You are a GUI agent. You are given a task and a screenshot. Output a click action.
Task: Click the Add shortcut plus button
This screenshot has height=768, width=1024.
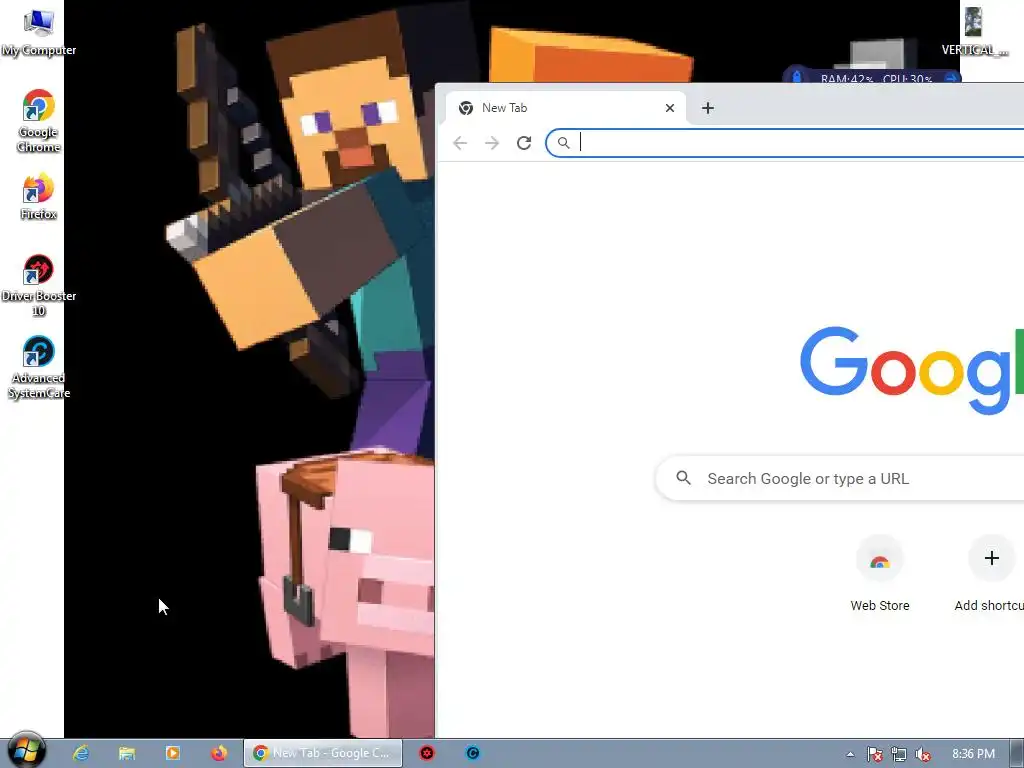[991, 558]
